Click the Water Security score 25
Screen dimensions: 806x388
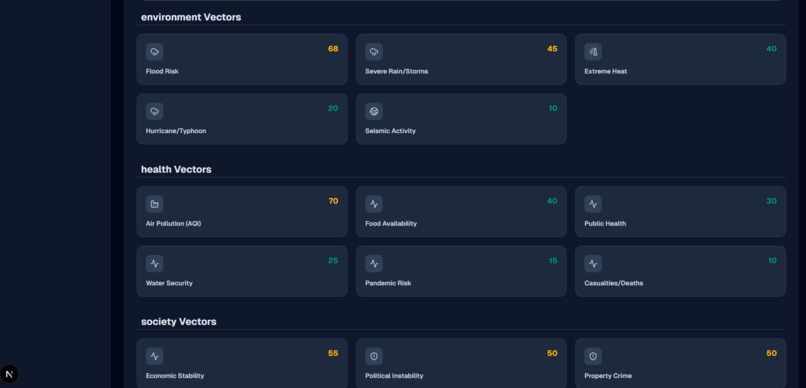tap(333, 261)
